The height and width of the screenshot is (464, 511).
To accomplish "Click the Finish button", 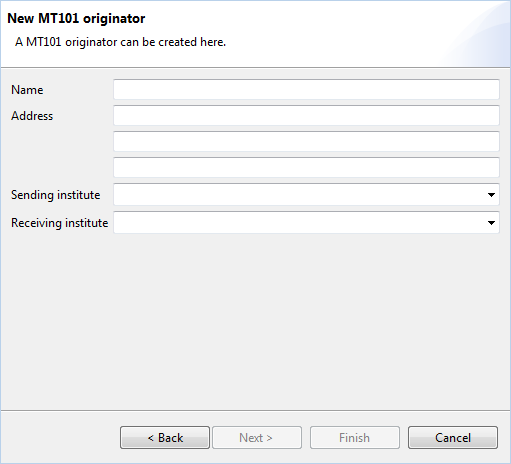I will click(355, 437).
